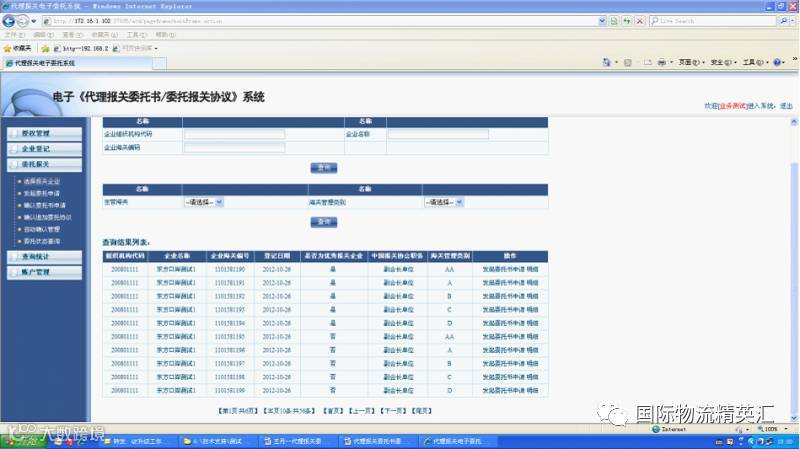
Task: Open the 工具(O) command bar dropdown
Action: coord(756,62)
